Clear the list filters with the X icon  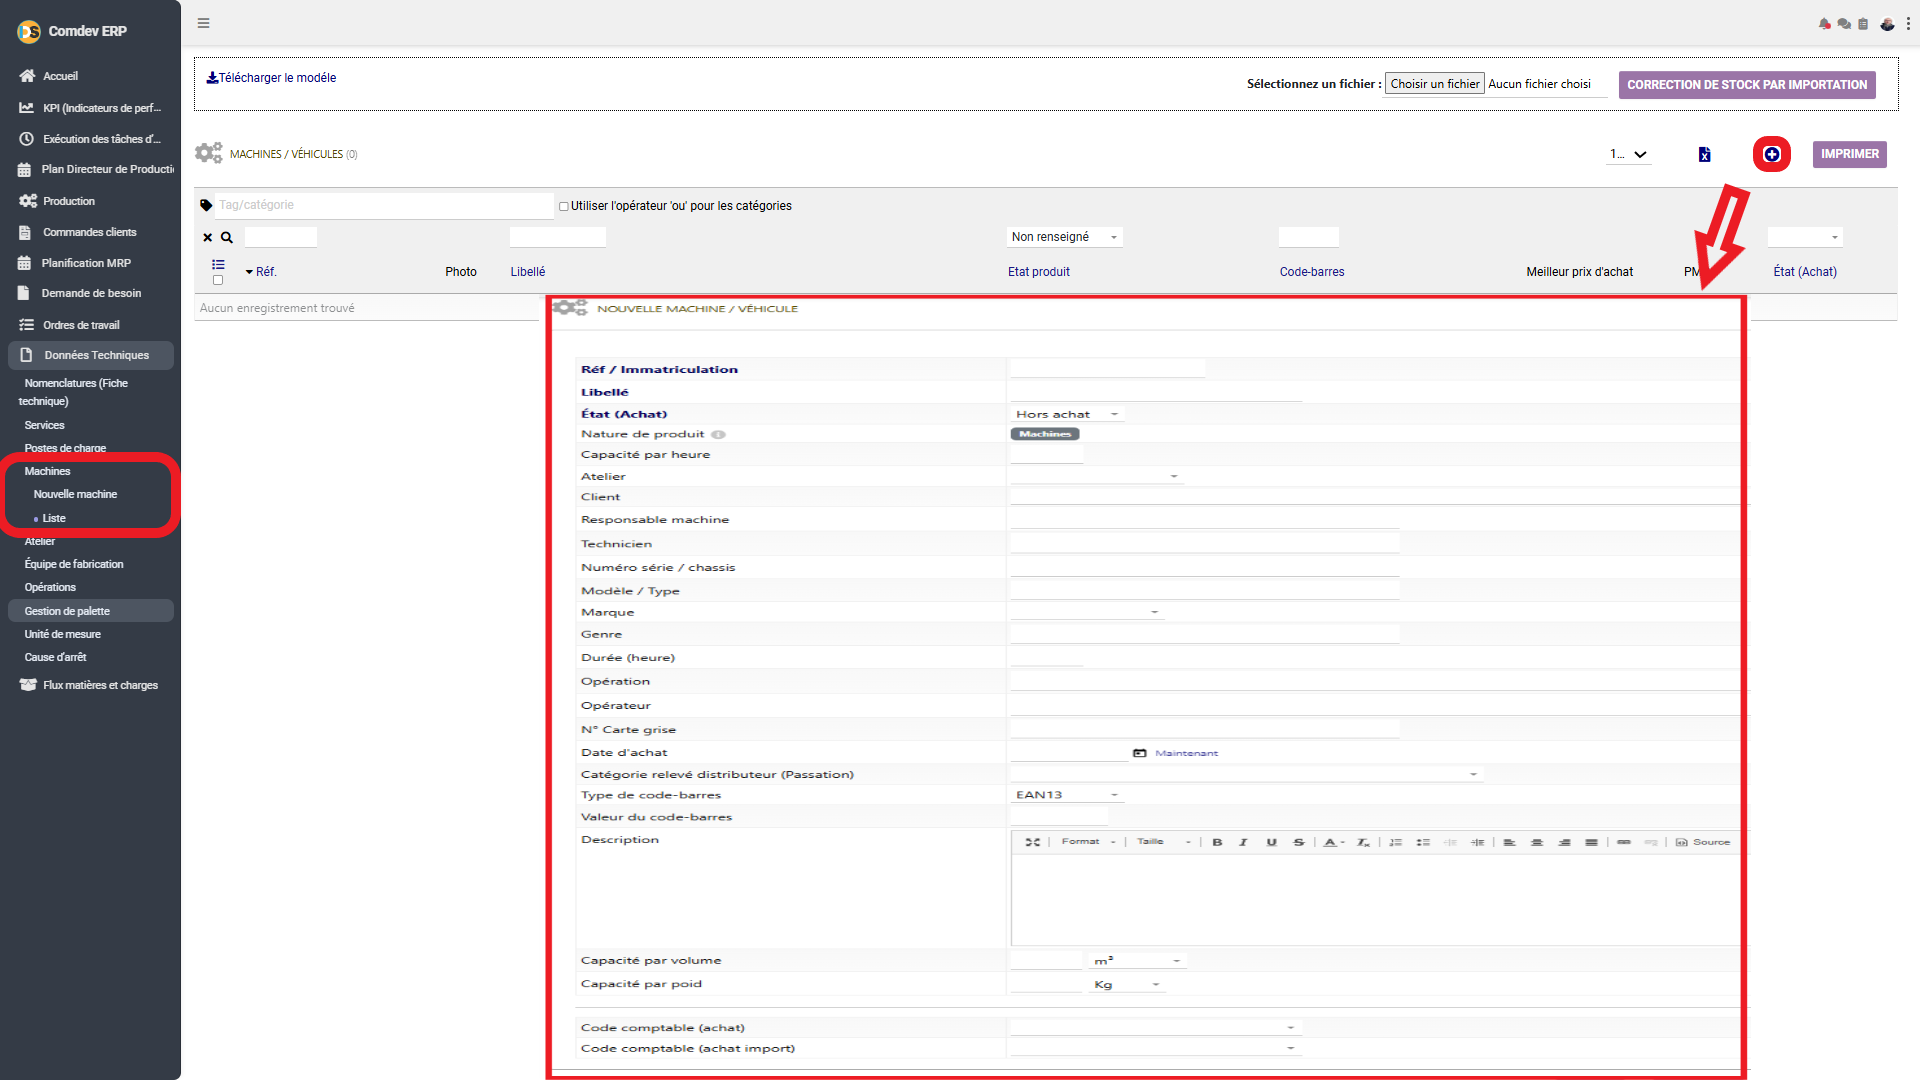tap(208, 238)
